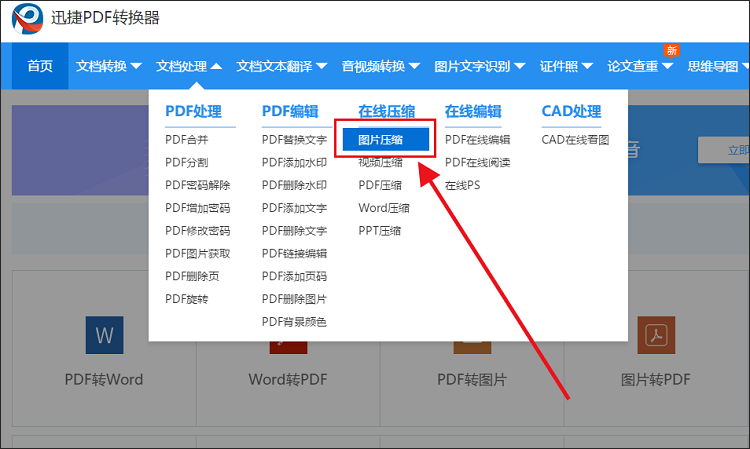
Task: Select 视频压缩 option
Action: click(x=380, y=163)
